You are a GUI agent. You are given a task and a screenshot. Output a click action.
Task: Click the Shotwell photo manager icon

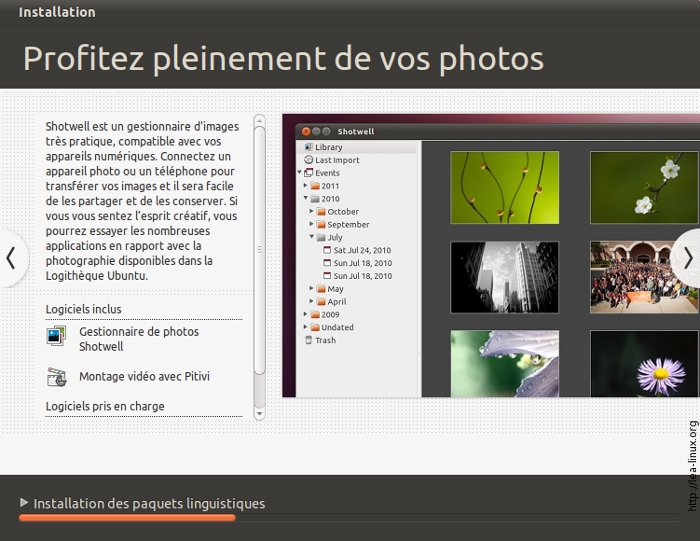[x=56, y=337]
